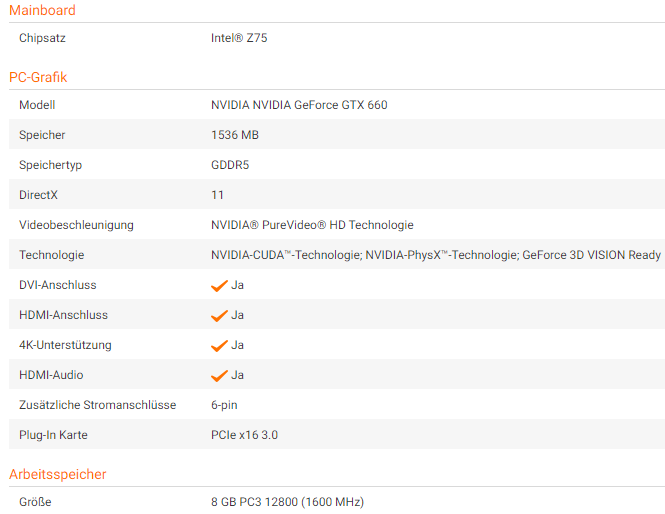The width and height of the screenshot is (665, 514).
Task: Select the GDDR5 value
Action: pyautogui.click(x=230, y=165)
